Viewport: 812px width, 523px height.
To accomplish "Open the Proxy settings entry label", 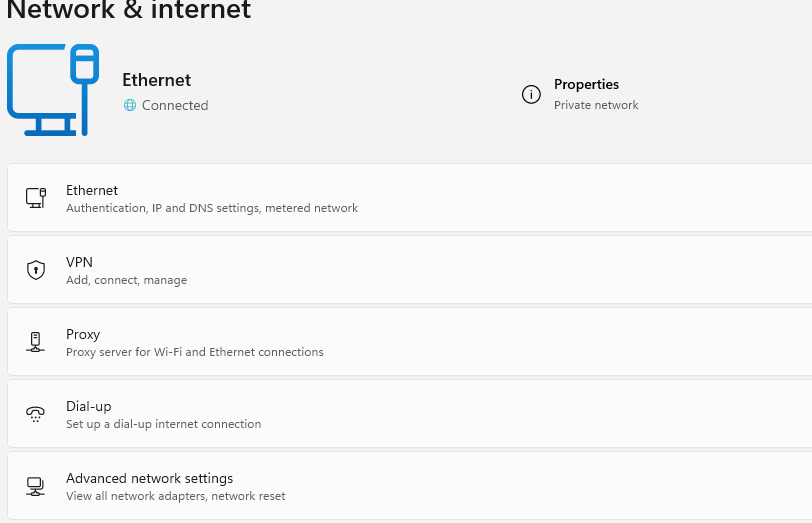I will [83, 334].
